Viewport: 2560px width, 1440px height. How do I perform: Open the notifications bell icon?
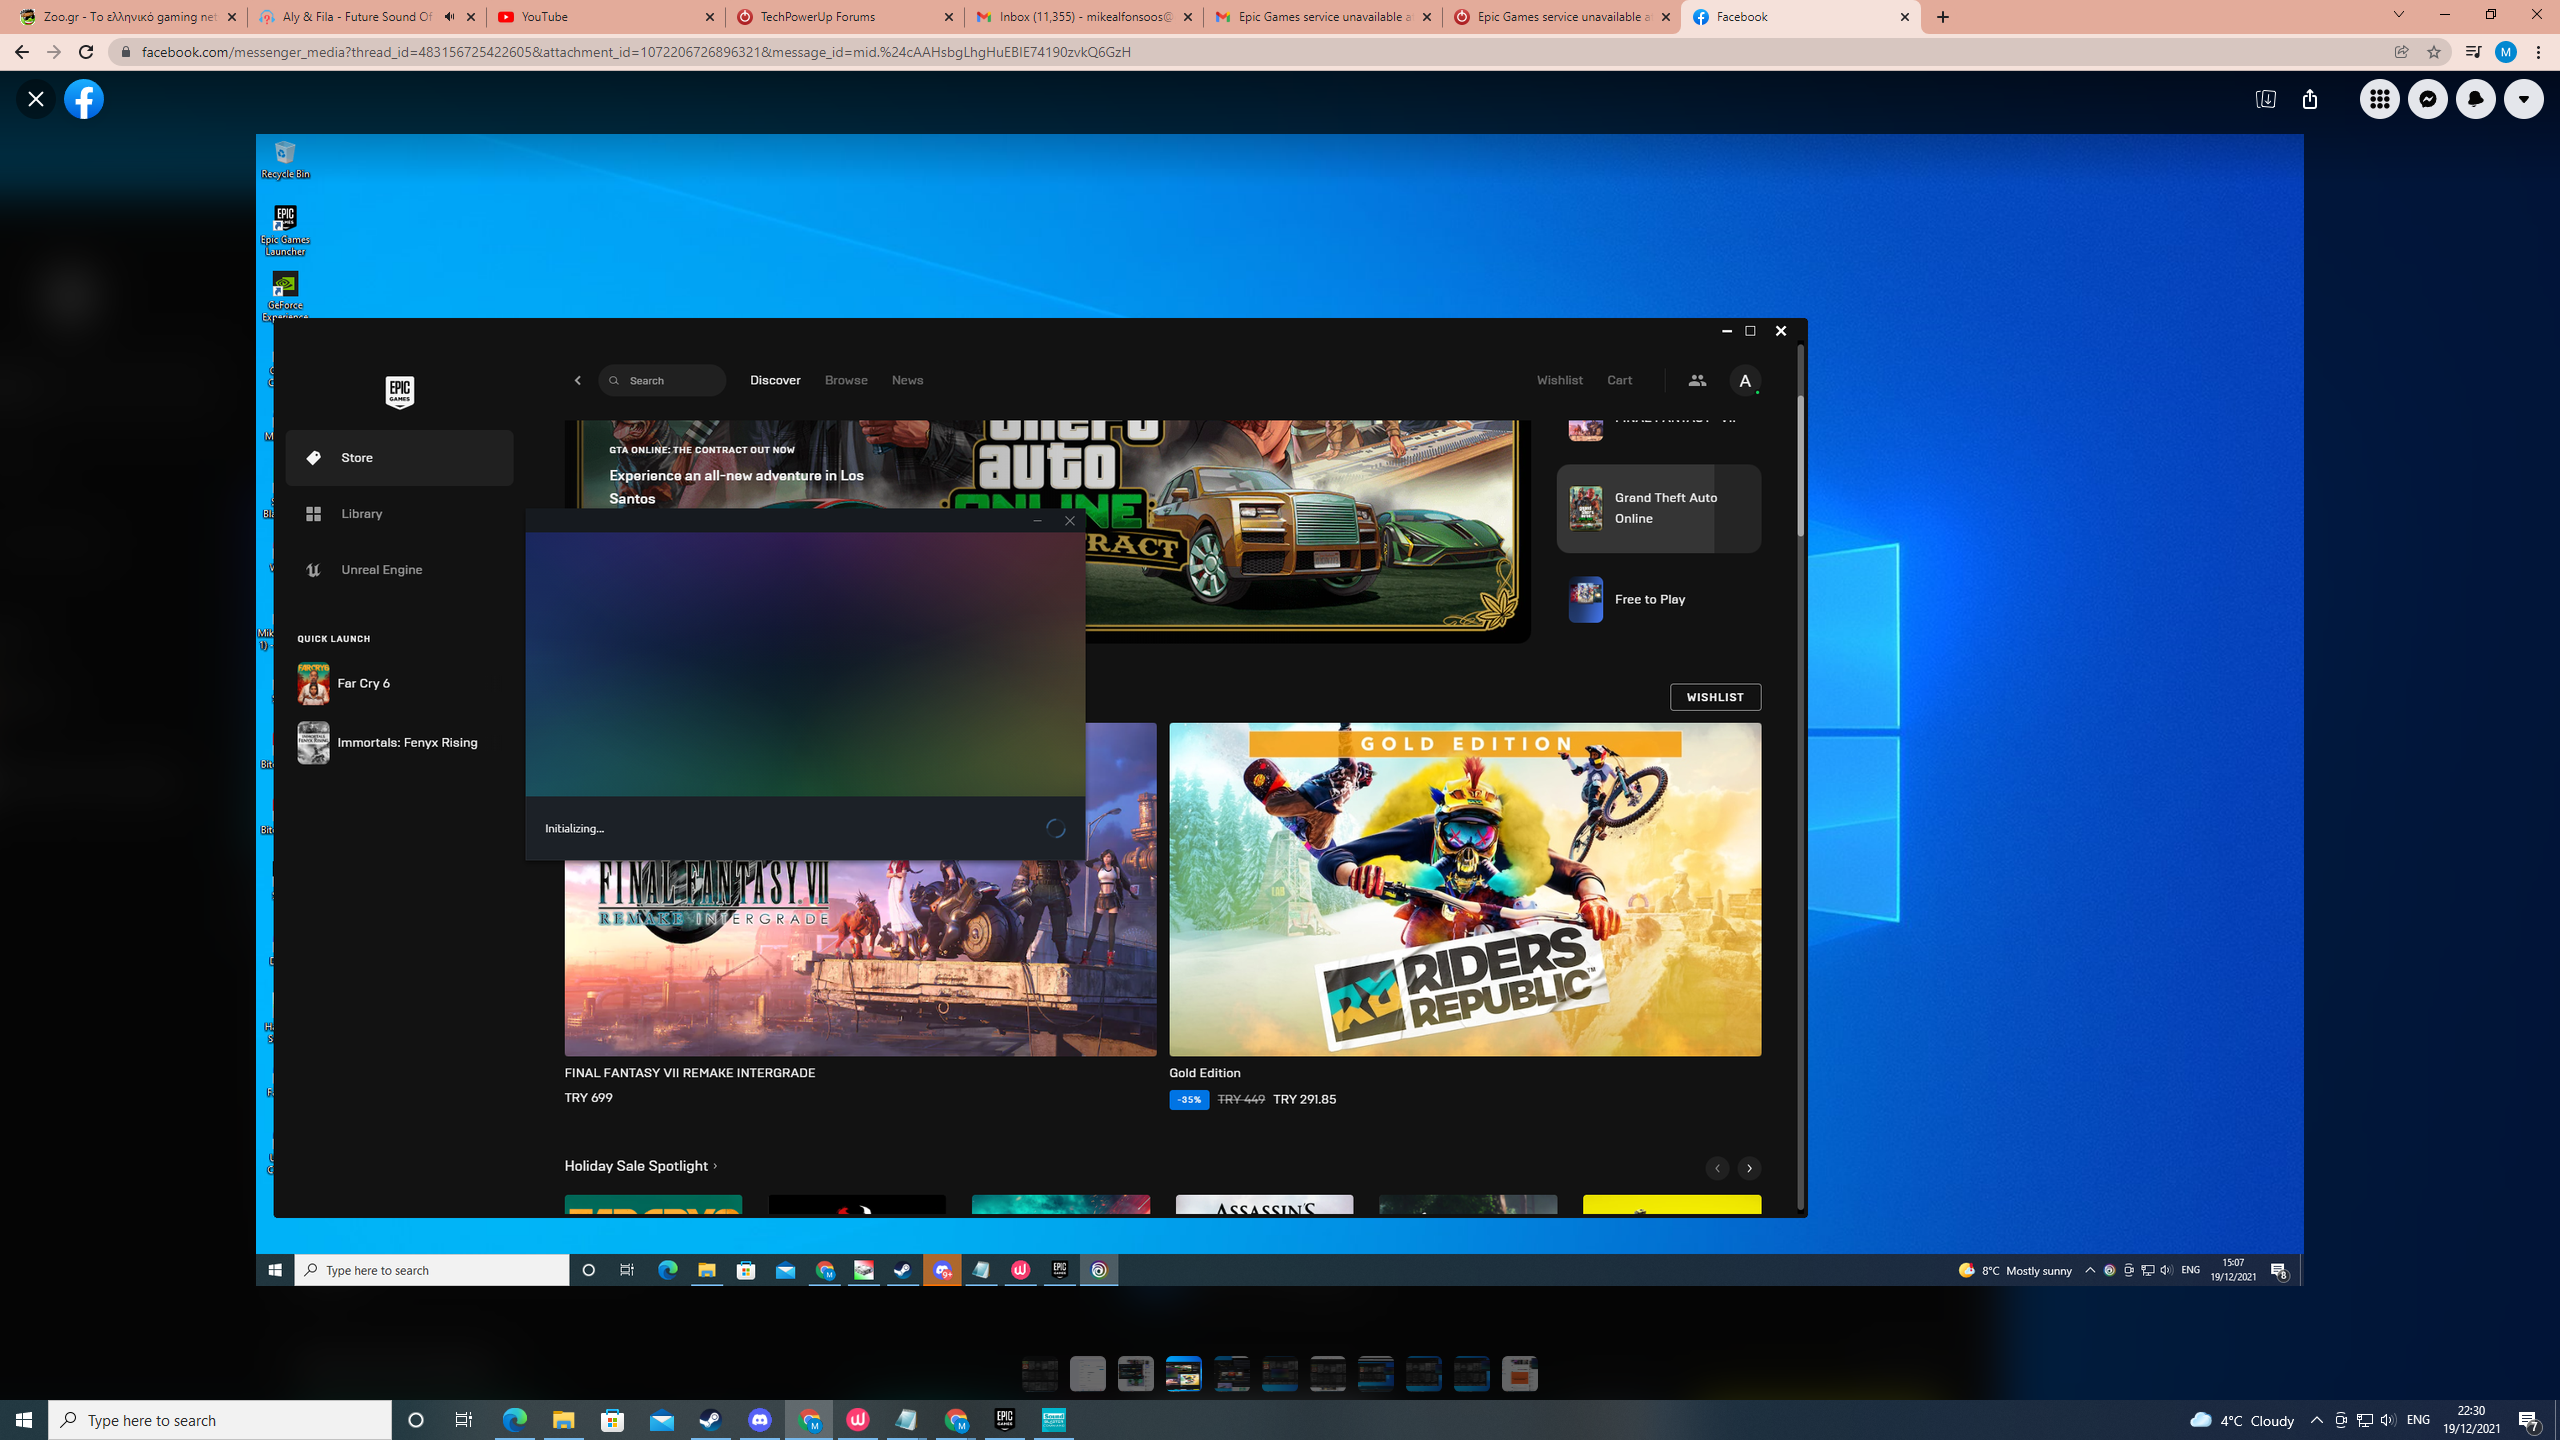tap(2475, 99)
